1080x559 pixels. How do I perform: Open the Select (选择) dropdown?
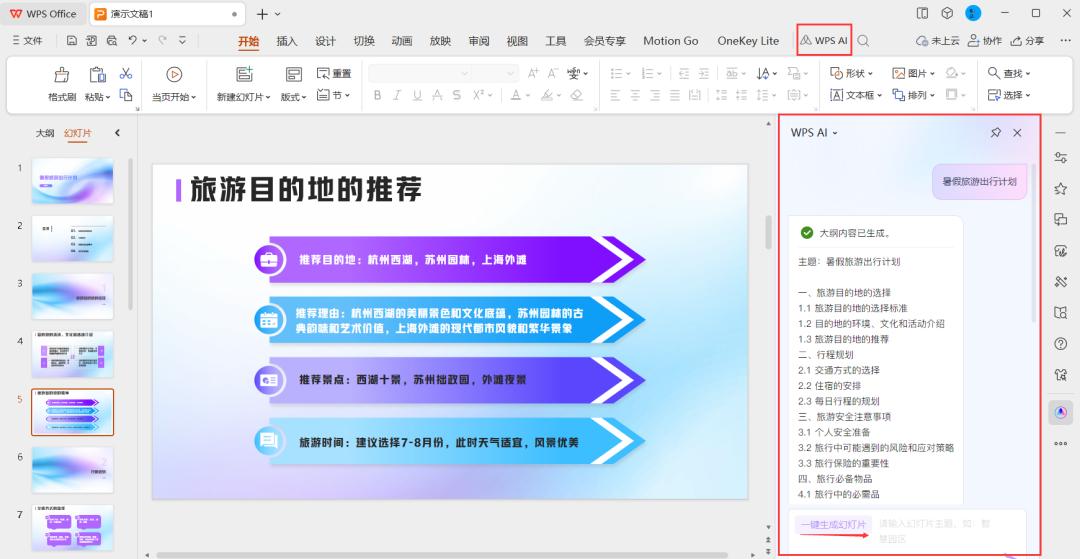[x=1009, y=95]
